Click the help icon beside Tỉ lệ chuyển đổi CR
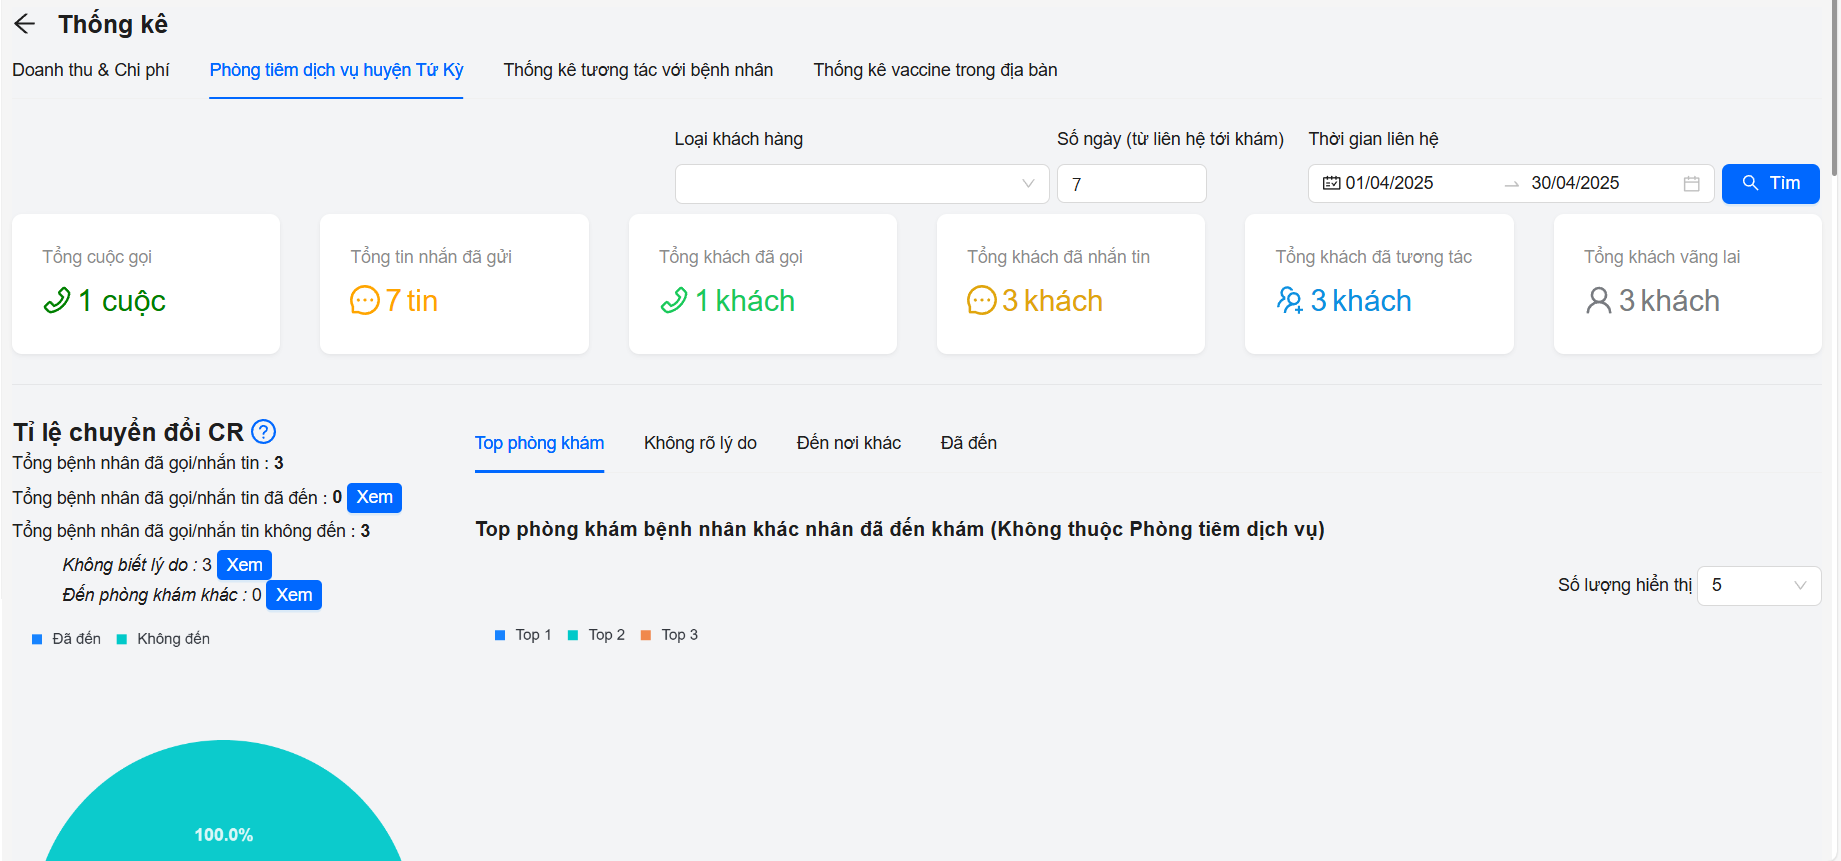 [263, 431]
